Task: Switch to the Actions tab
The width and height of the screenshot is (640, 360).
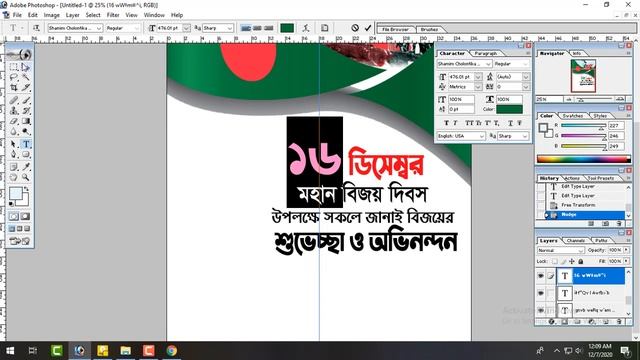Action: tap(572, 178)
